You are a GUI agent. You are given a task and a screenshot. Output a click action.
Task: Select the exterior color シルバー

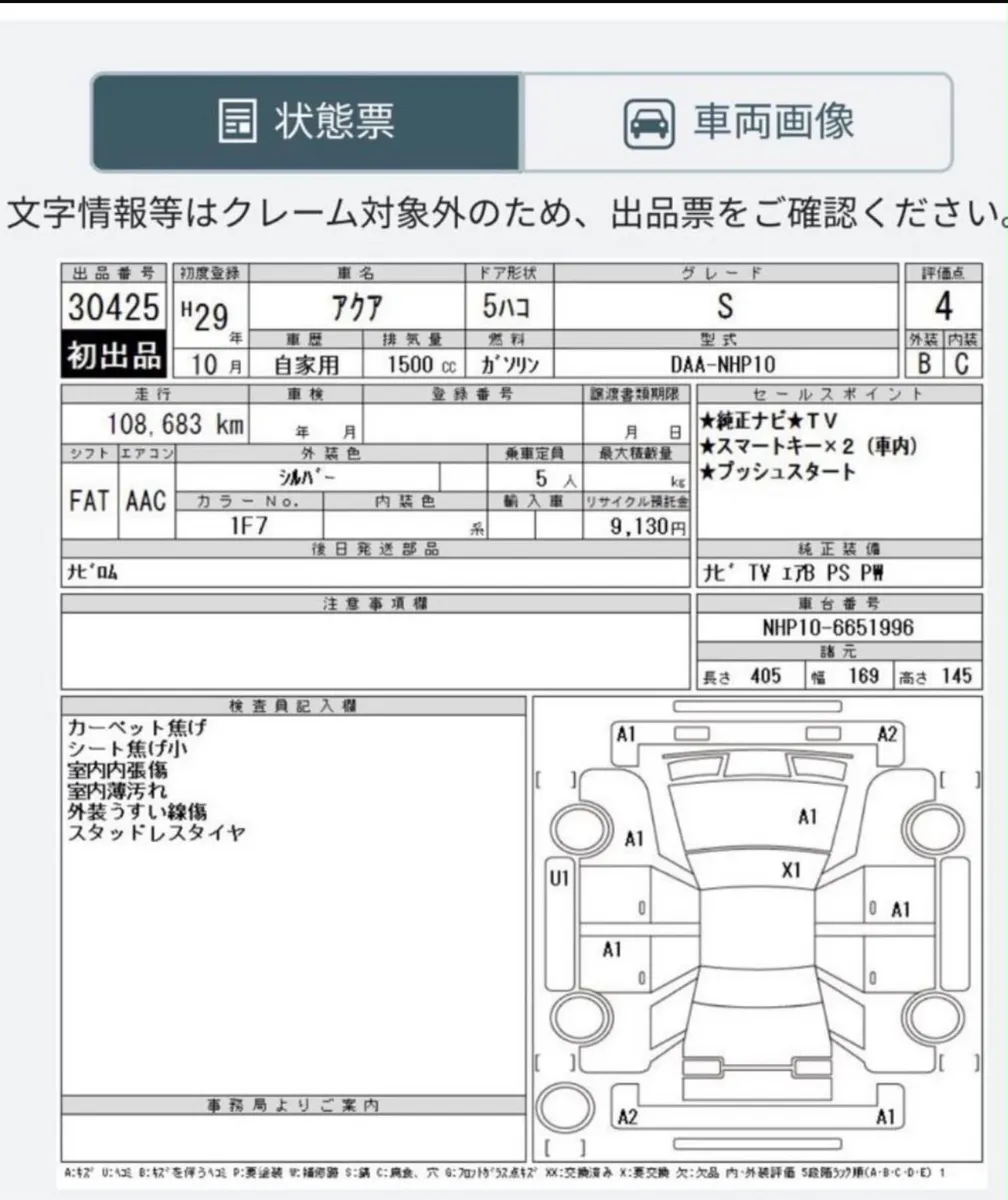(306, 477)
